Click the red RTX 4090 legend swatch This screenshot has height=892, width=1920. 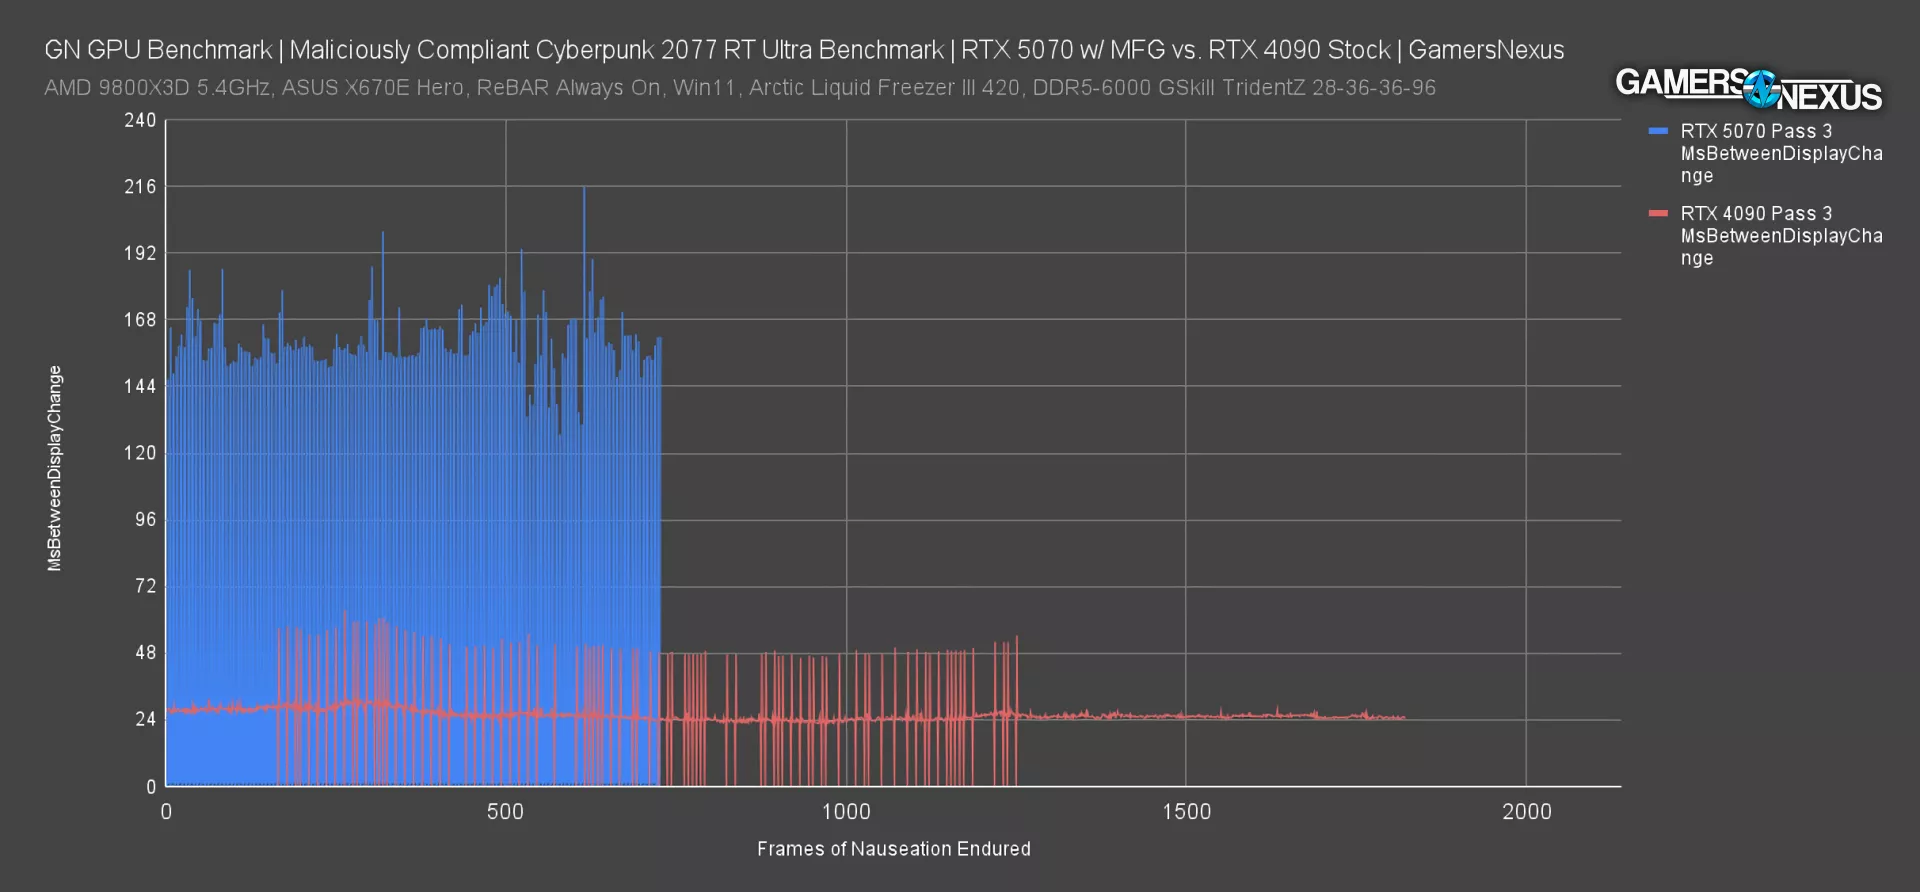pos(1659,214)
